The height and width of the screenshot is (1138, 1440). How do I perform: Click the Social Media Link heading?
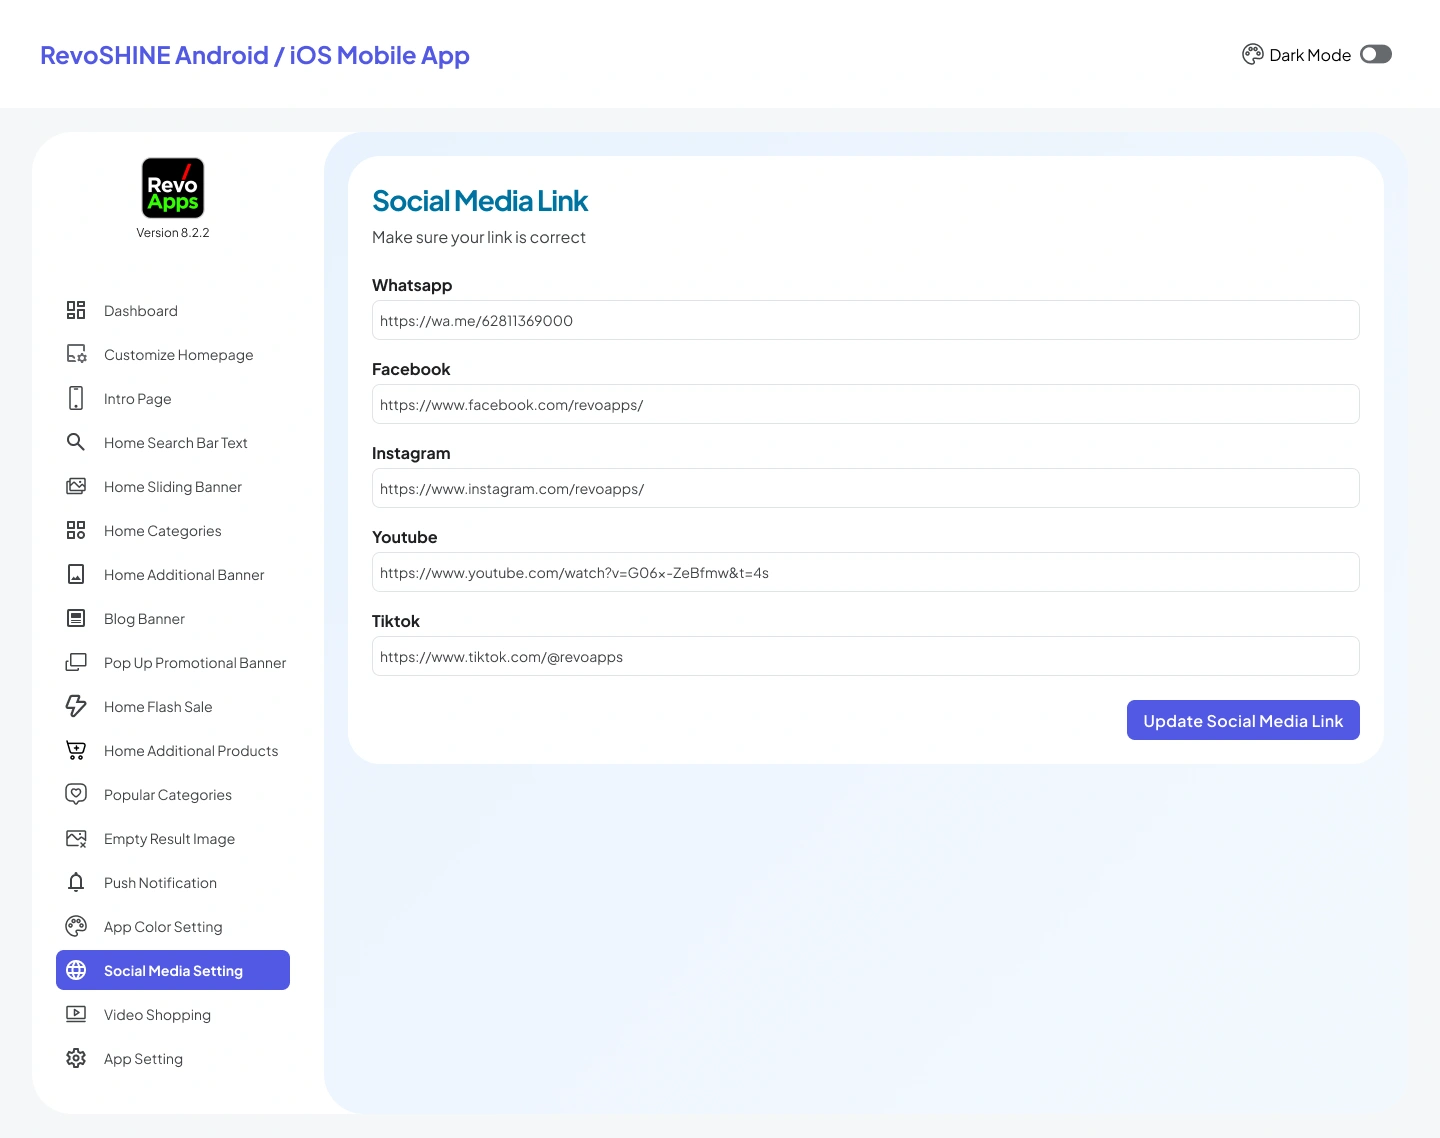click(480, 201)
